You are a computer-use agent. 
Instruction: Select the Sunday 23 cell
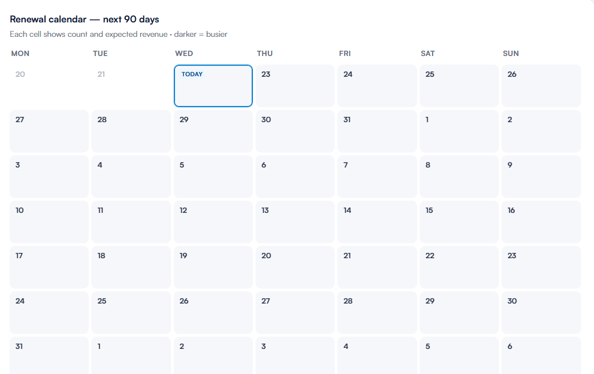point(541,267)
